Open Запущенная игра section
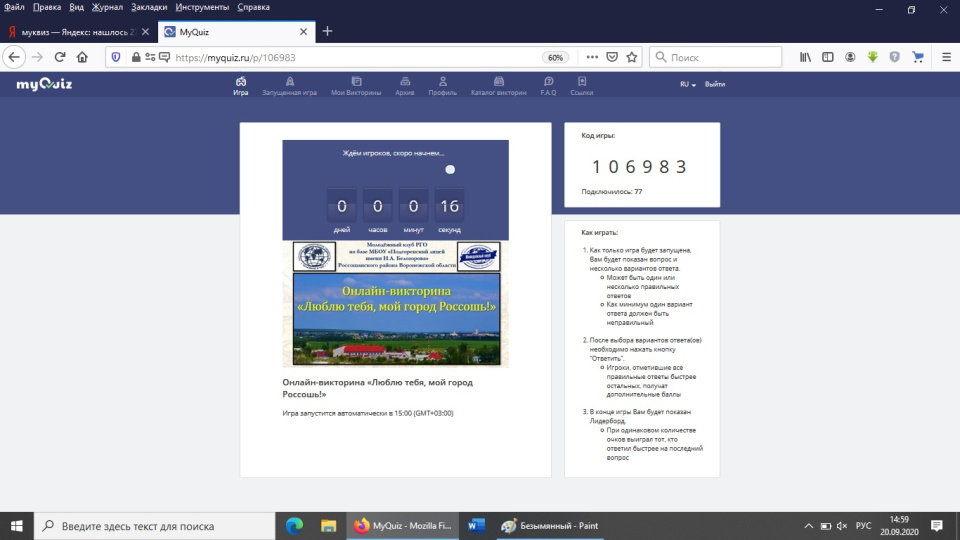This screenshot has height=540, width=960. [290, 85]
